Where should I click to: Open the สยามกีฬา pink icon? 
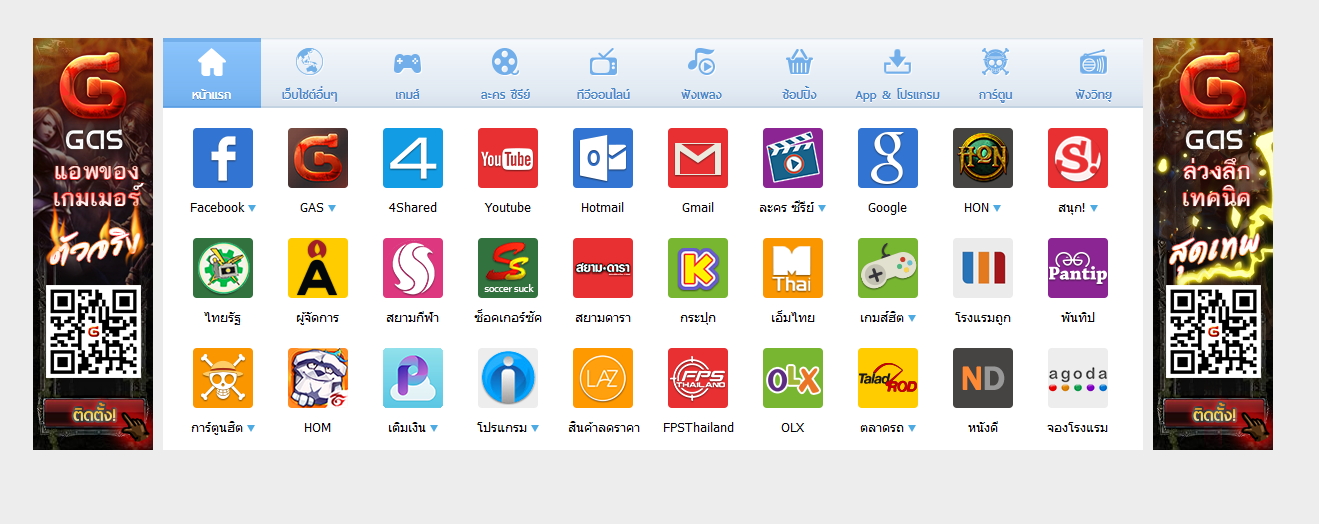tap(413, 268)
